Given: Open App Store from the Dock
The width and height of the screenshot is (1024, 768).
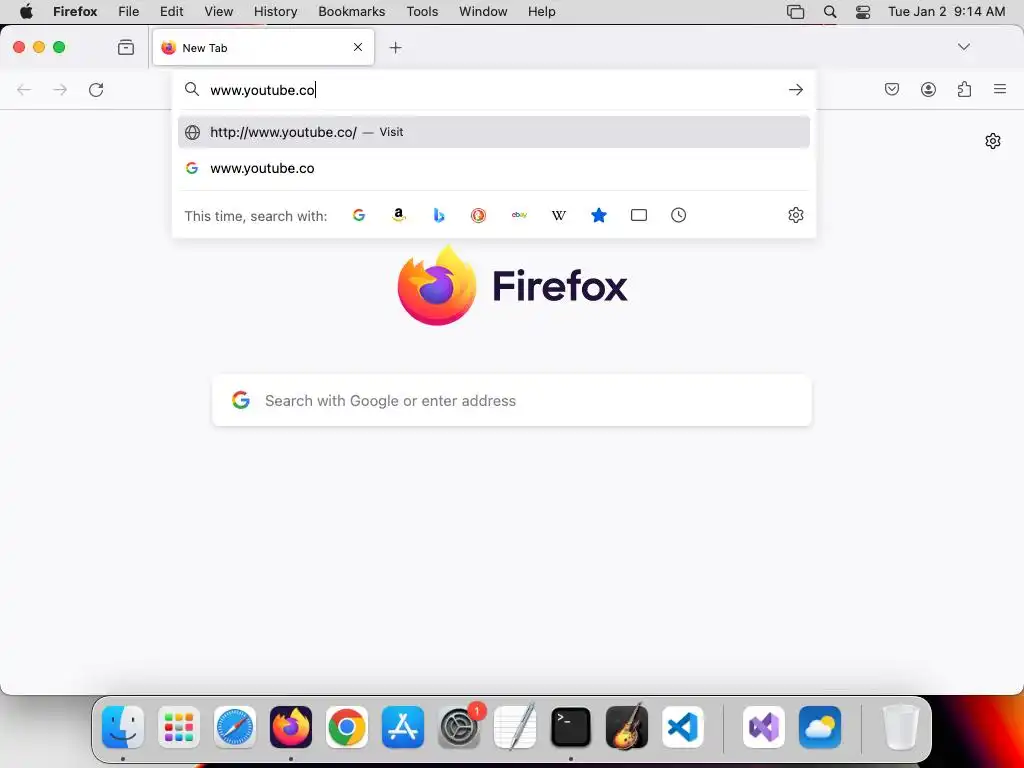Looking at the screenshot, I should click(x=403, y=727).
